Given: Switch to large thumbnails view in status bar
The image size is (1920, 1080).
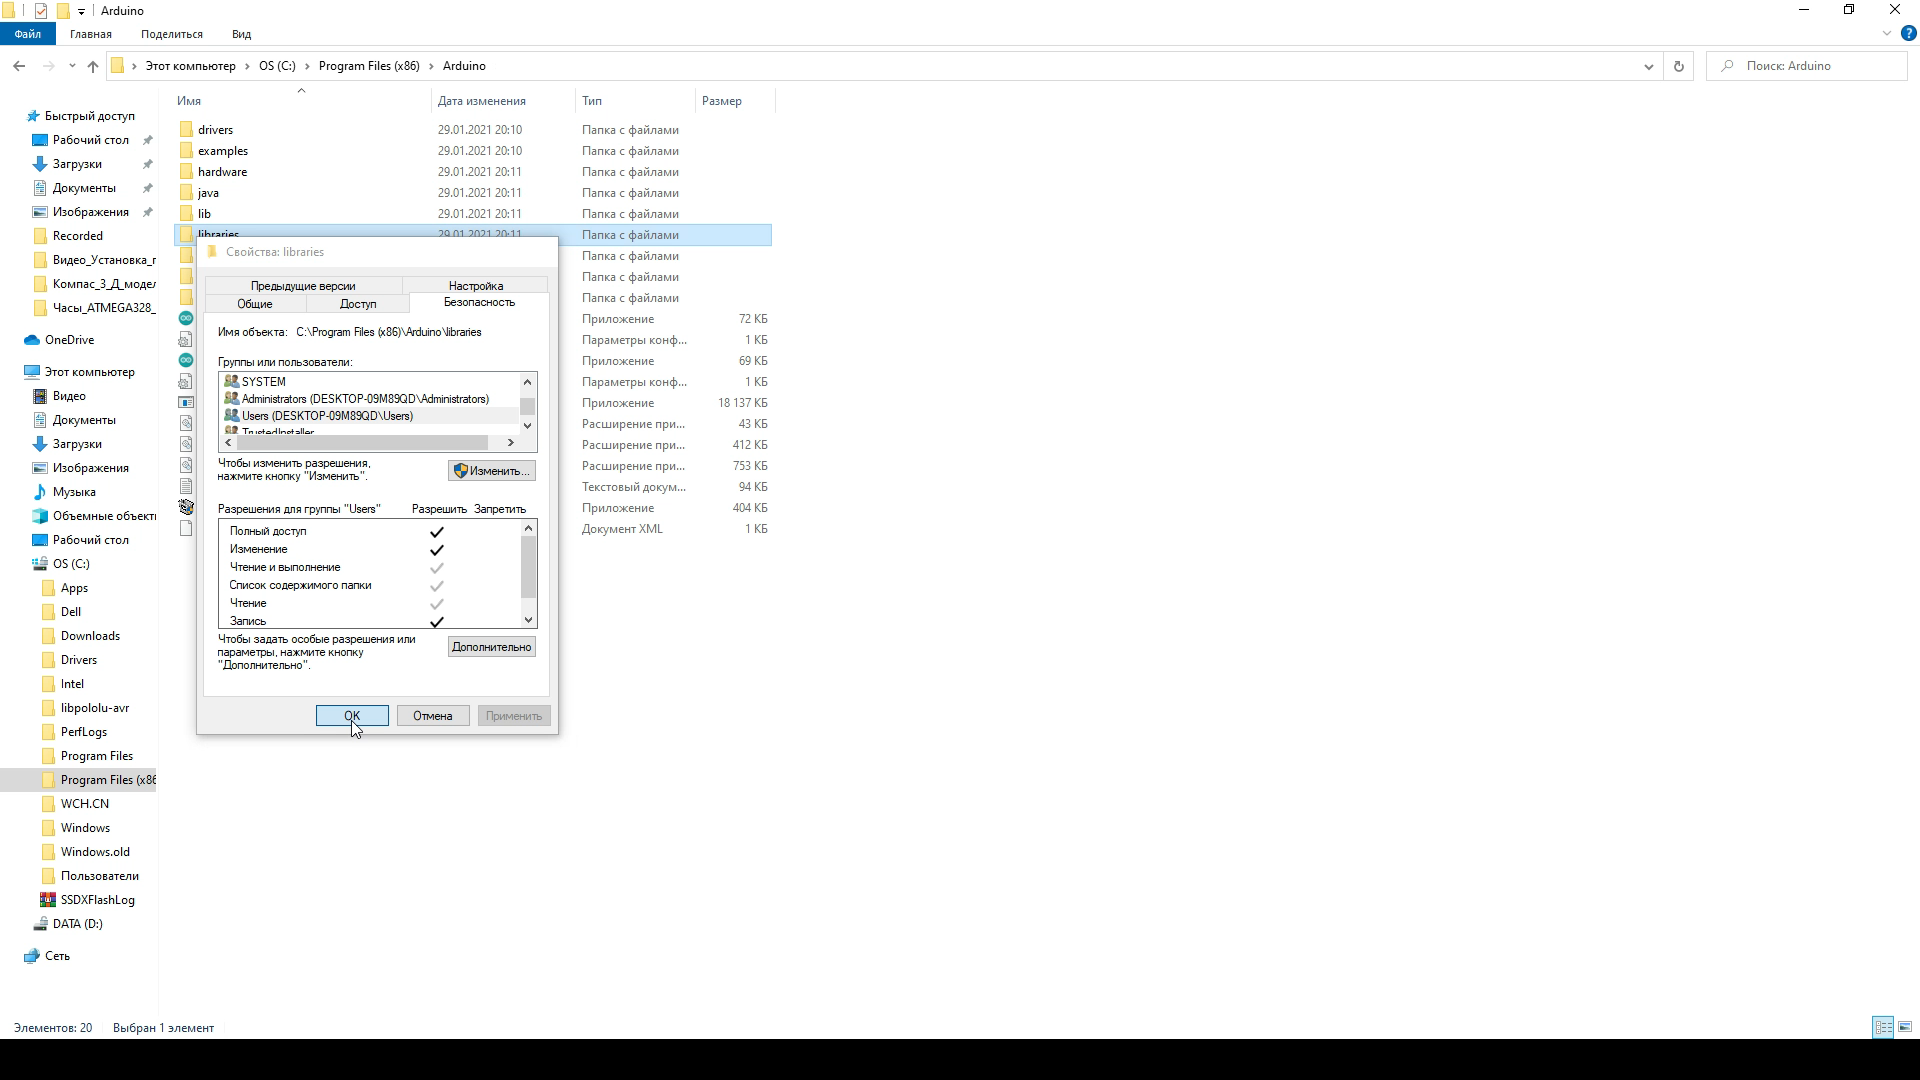Looking at the screenshot, I should (x=1906, y=1027).
